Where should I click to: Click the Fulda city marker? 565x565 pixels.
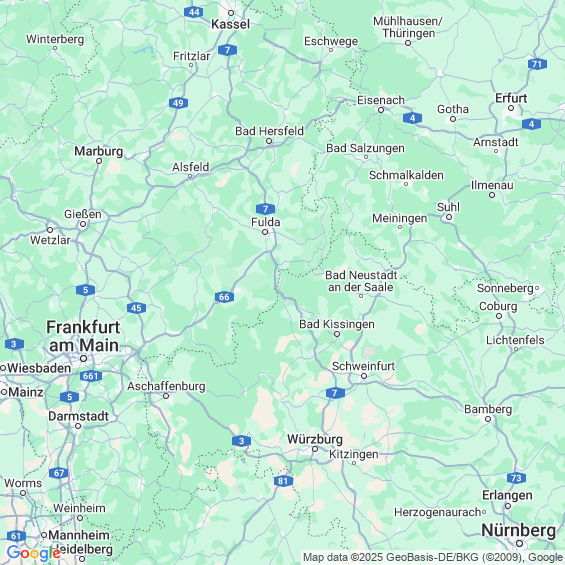(265, 232)
